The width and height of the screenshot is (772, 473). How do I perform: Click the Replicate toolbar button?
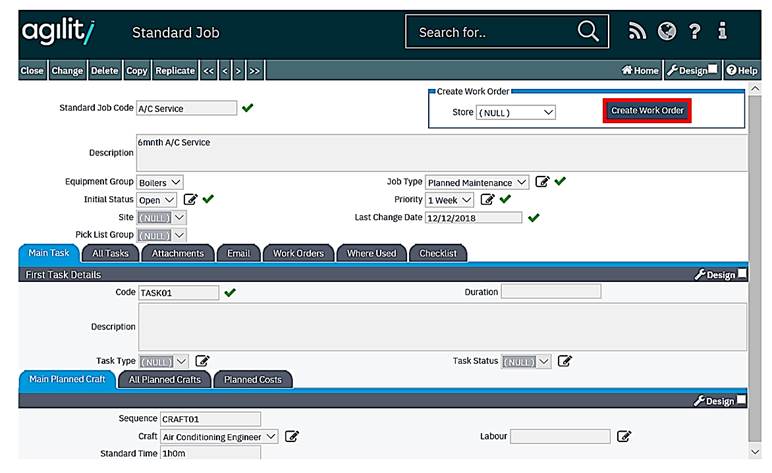pyautogui.click(x=175, y=71)
